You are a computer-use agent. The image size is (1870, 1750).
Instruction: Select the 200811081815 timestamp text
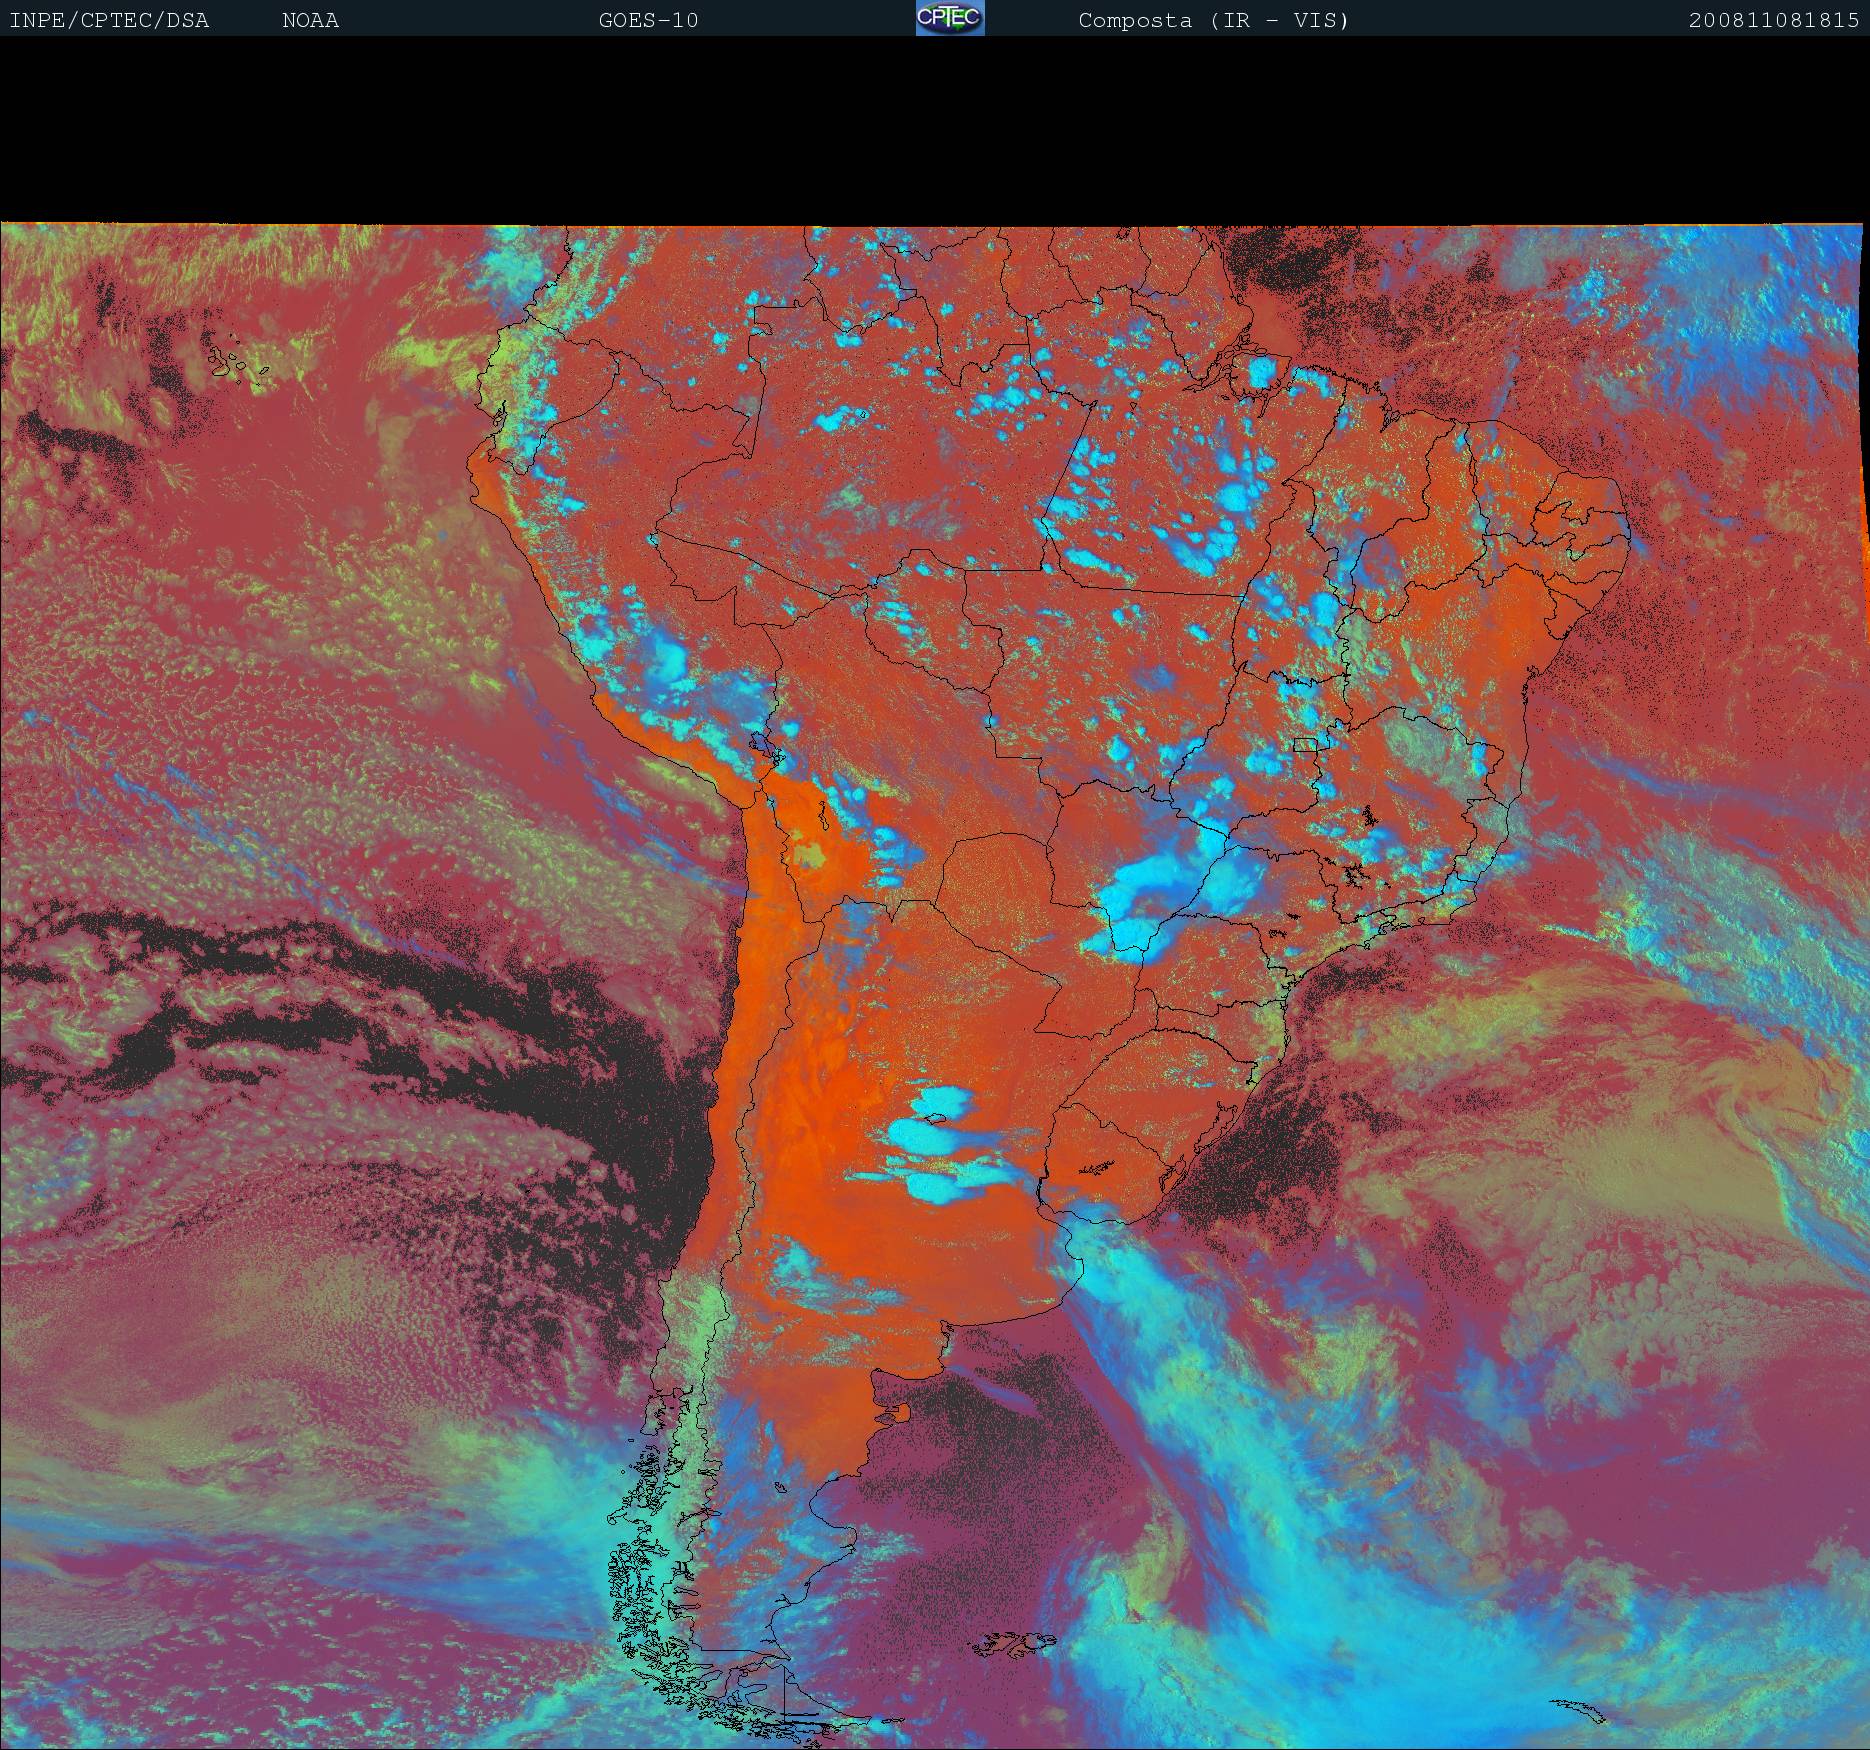click(1773, 20)
